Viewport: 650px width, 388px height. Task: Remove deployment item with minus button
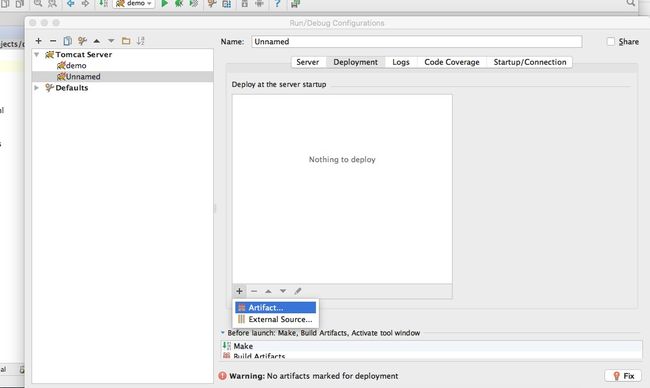[254, 291]
